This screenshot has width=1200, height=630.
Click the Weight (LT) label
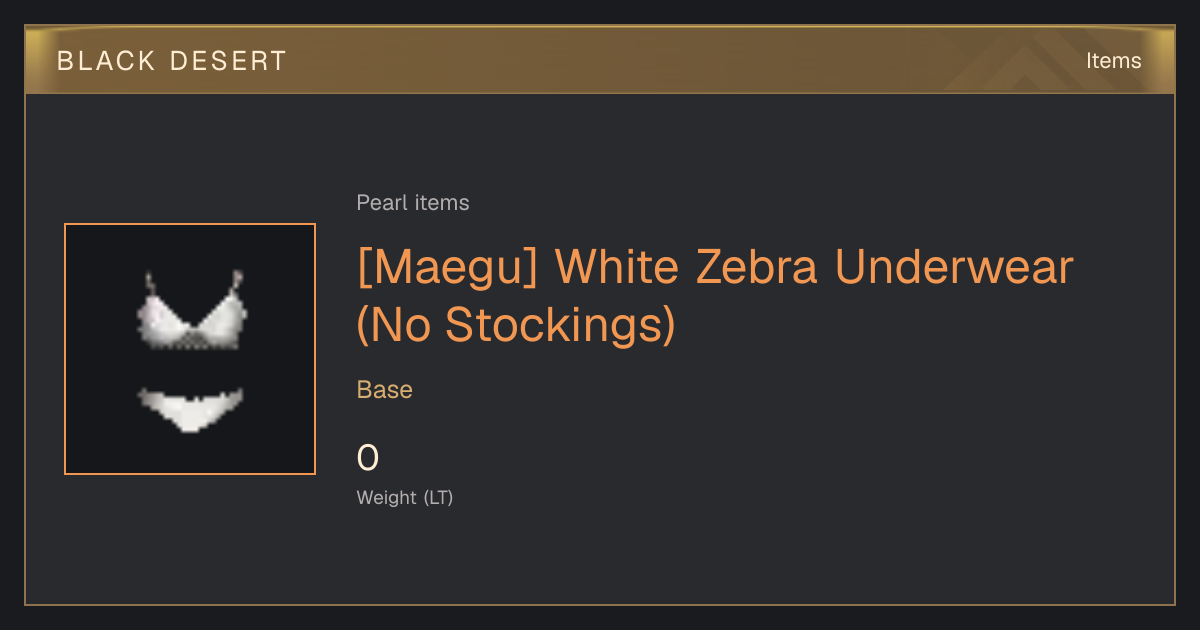point(405,498)
